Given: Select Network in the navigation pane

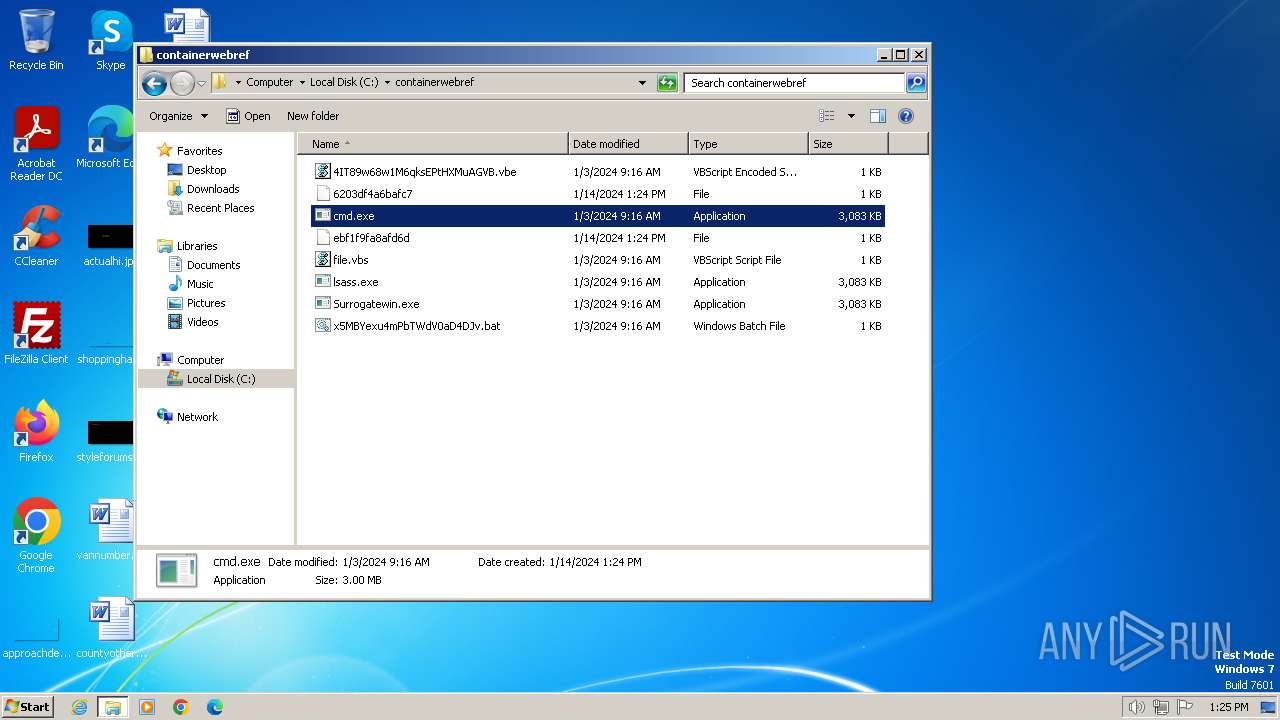Looking at the screenshot, I should 197,417.
